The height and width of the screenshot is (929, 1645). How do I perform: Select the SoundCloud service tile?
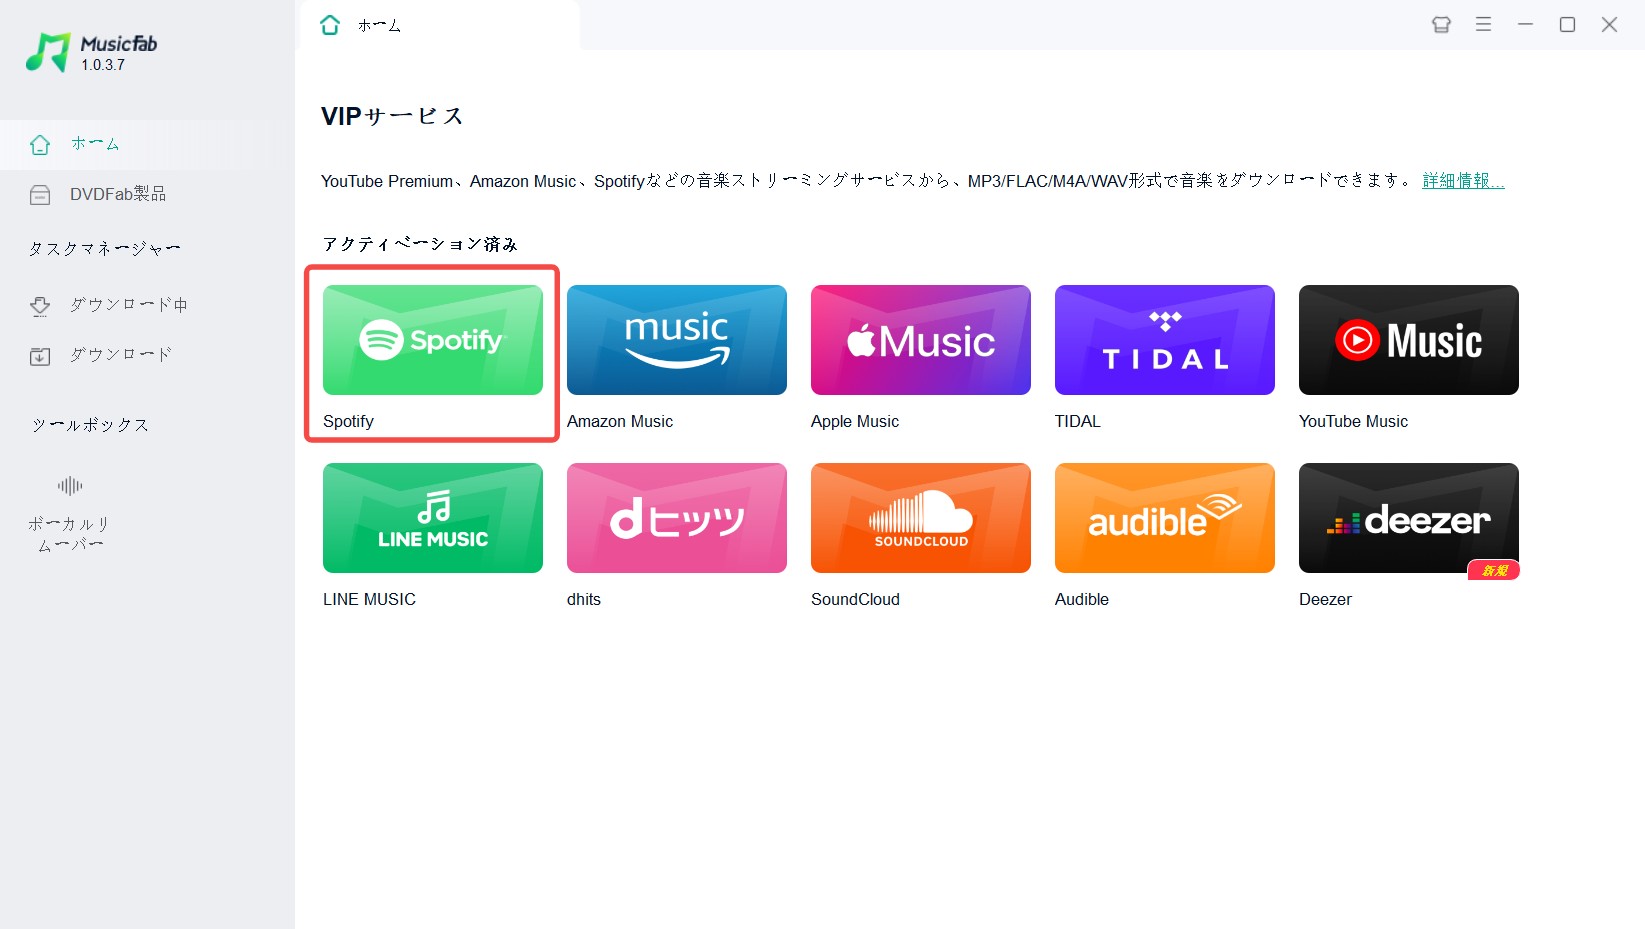[x=921, y=518]
